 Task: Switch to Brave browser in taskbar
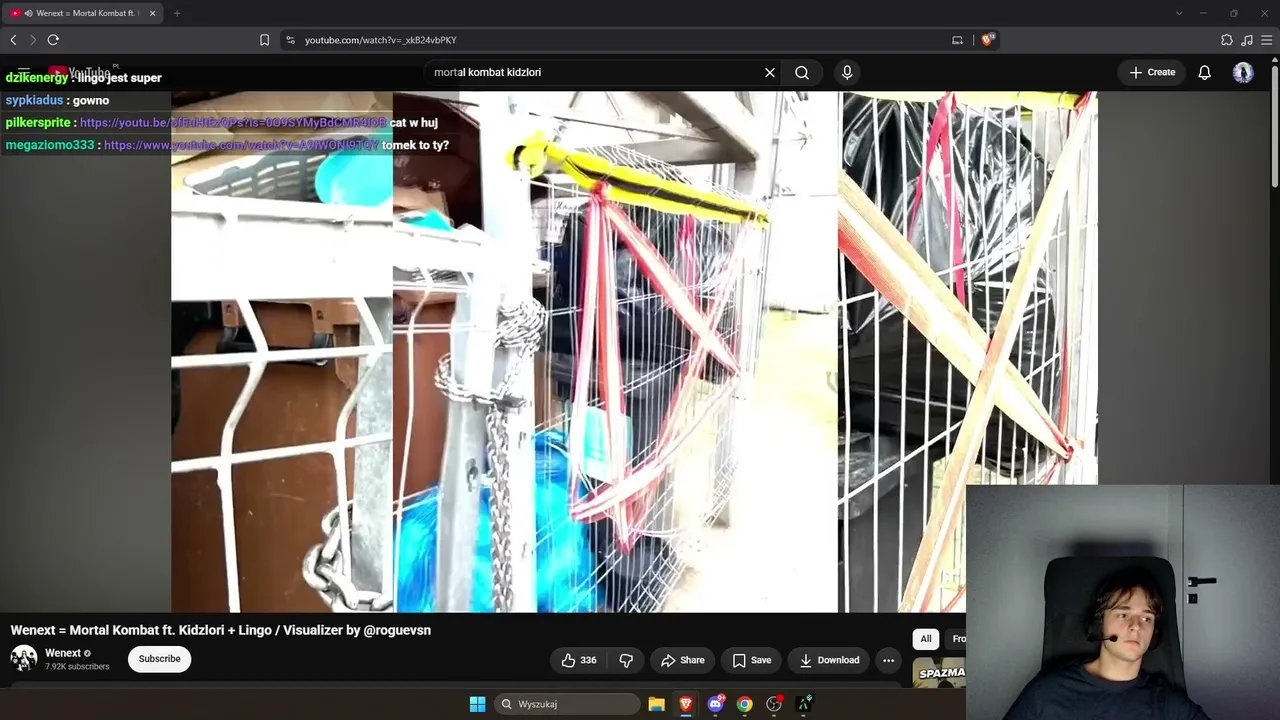tap(686, 704)
